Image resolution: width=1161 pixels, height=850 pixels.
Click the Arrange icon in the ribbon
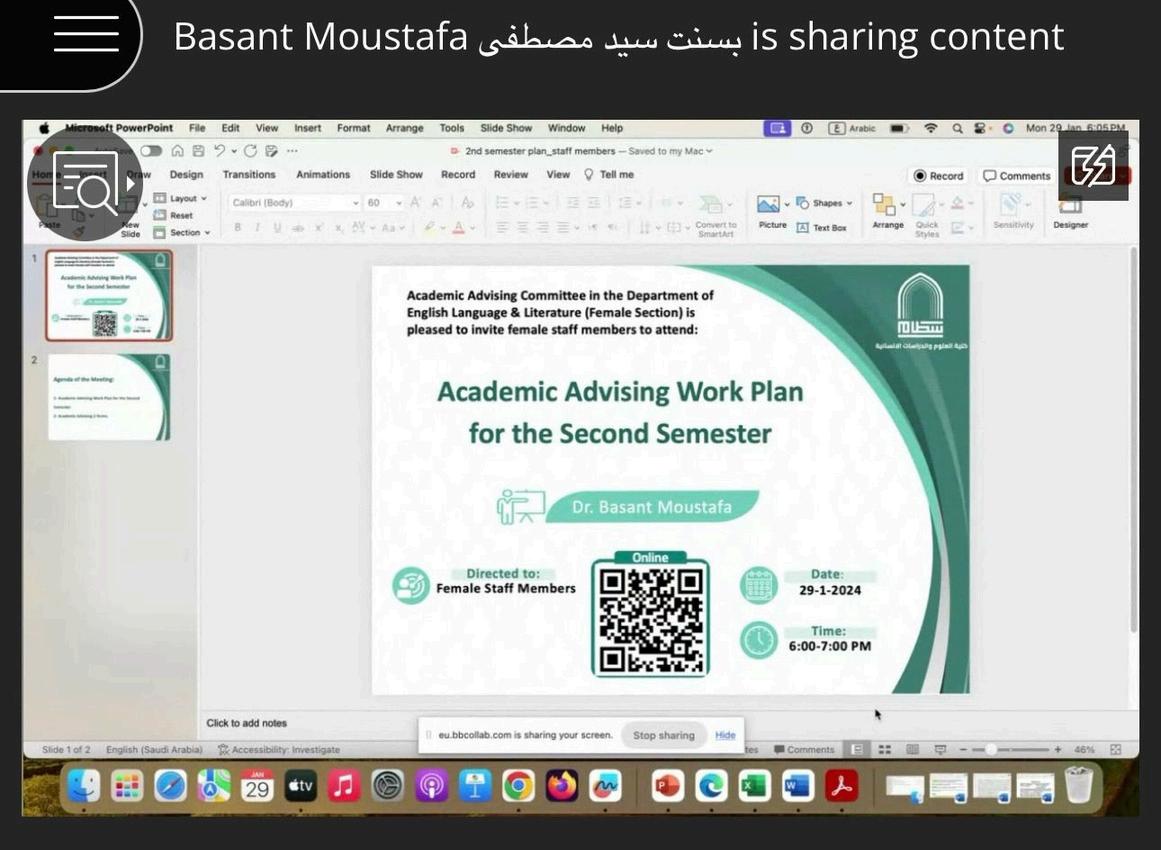(x=884, y=204)
